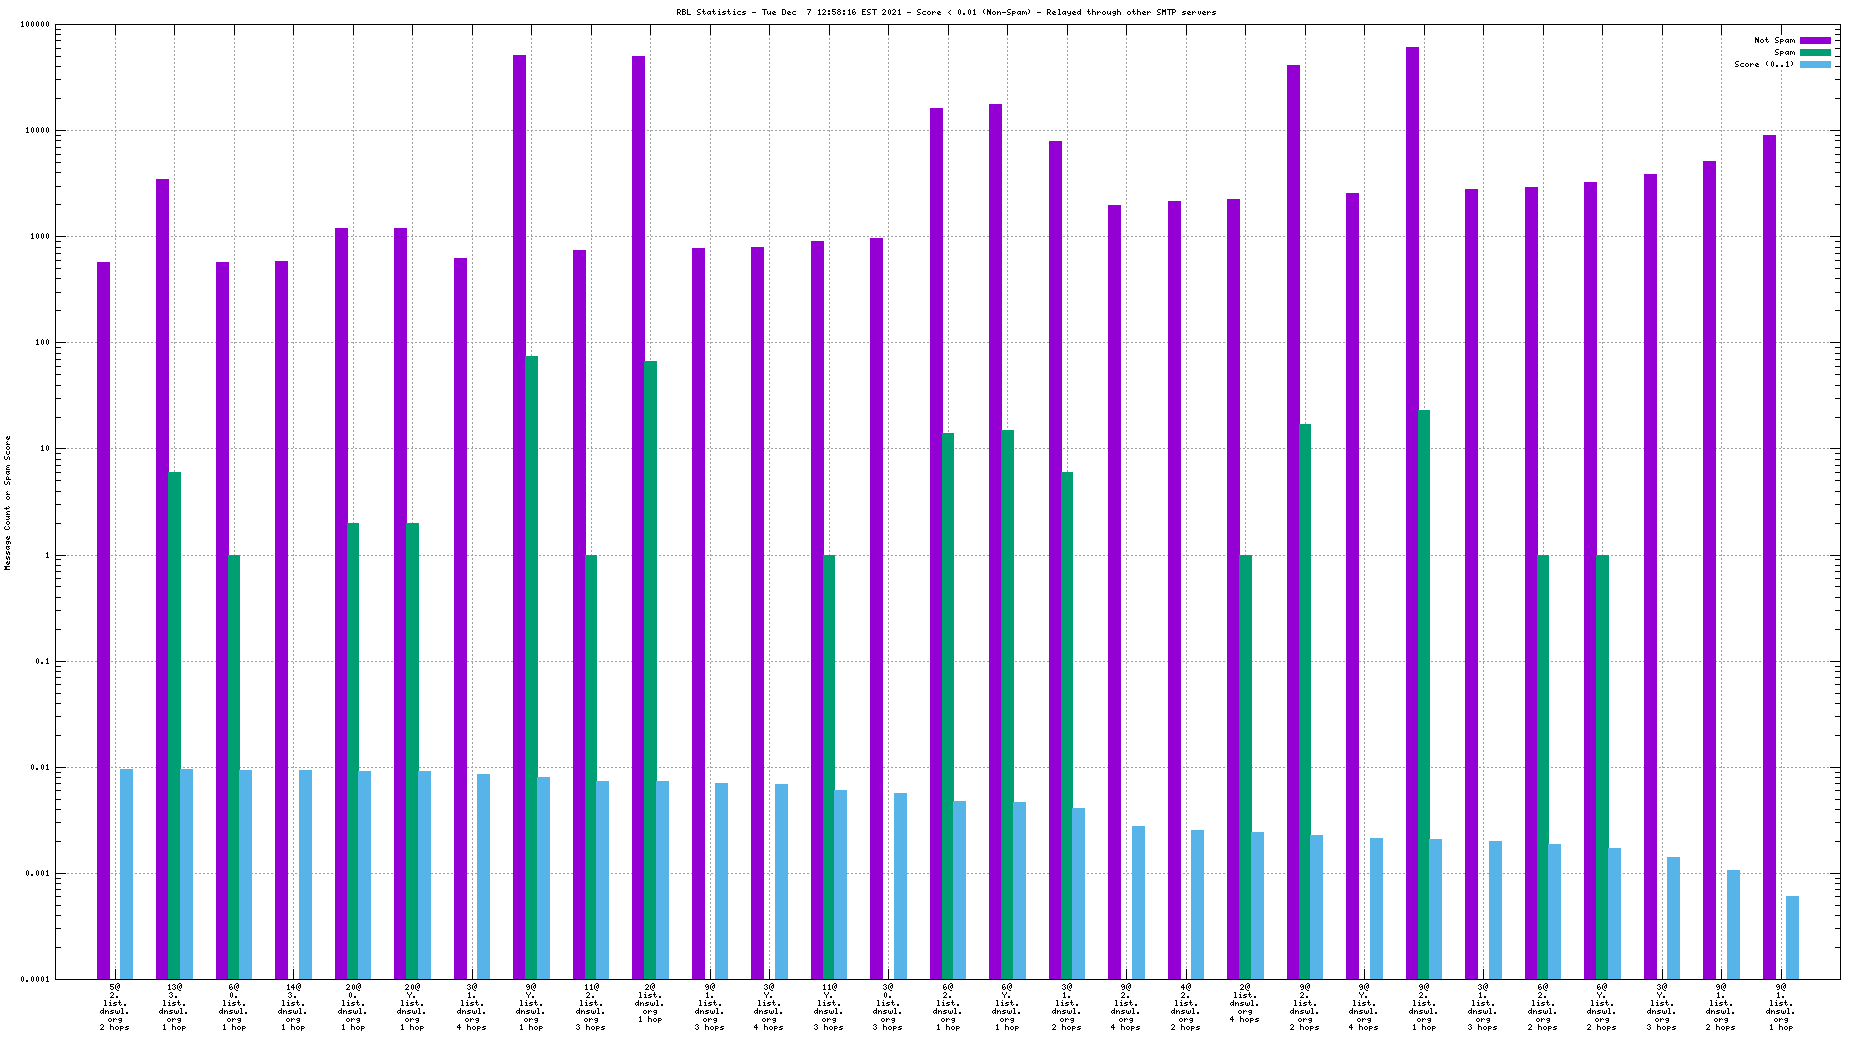Click the 100000 tick label on y-axis
Viewport: 1856px width, 1044px height.
pos(34,25)
